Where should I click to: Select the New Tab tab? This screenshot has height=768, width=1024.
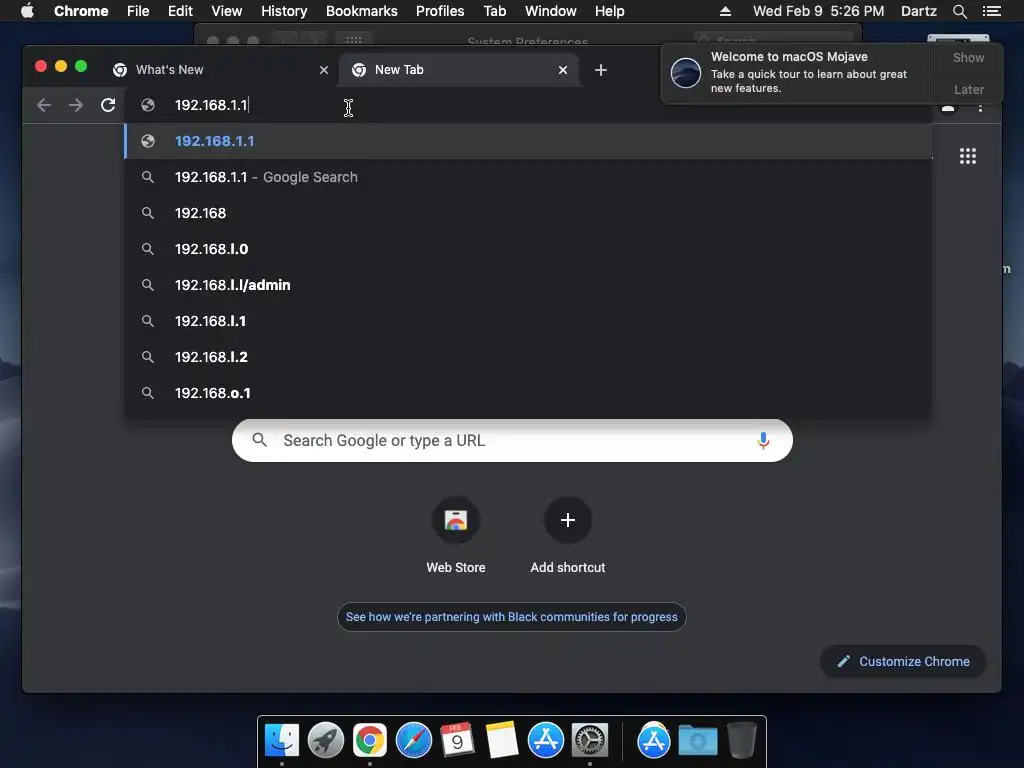tap(458, 70)
